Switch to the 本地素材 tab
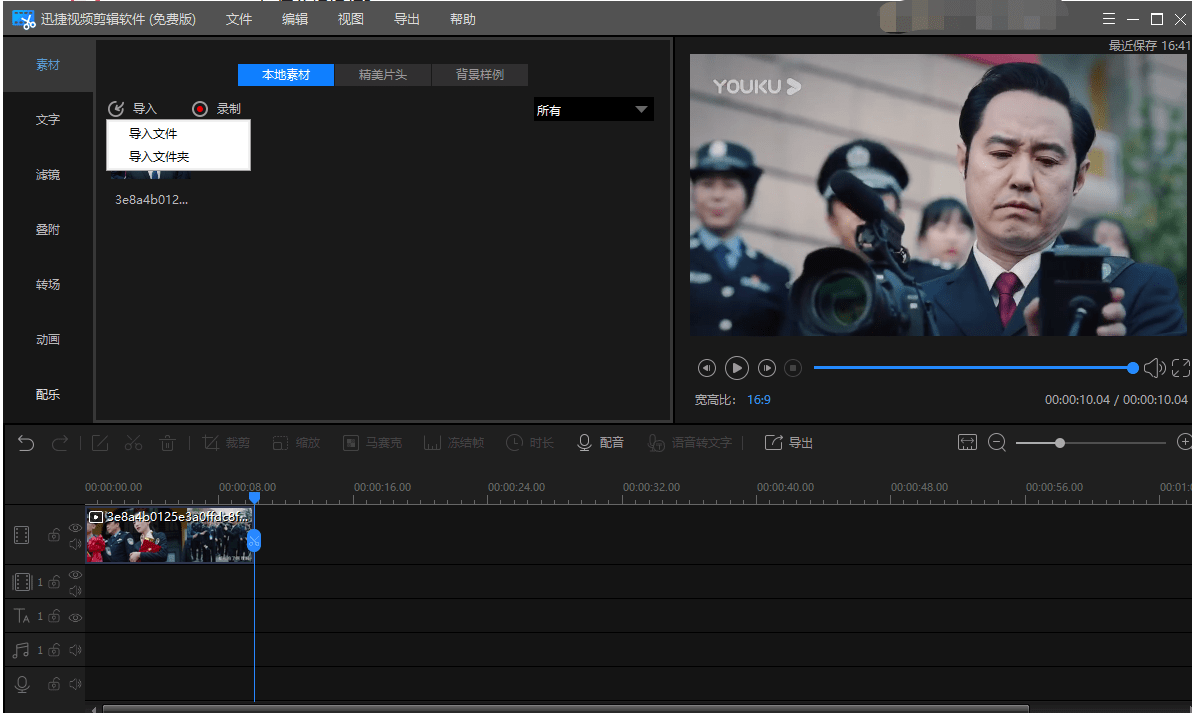Image resolution: width=1192 pixels, height=713 pixels. [286, 74]
